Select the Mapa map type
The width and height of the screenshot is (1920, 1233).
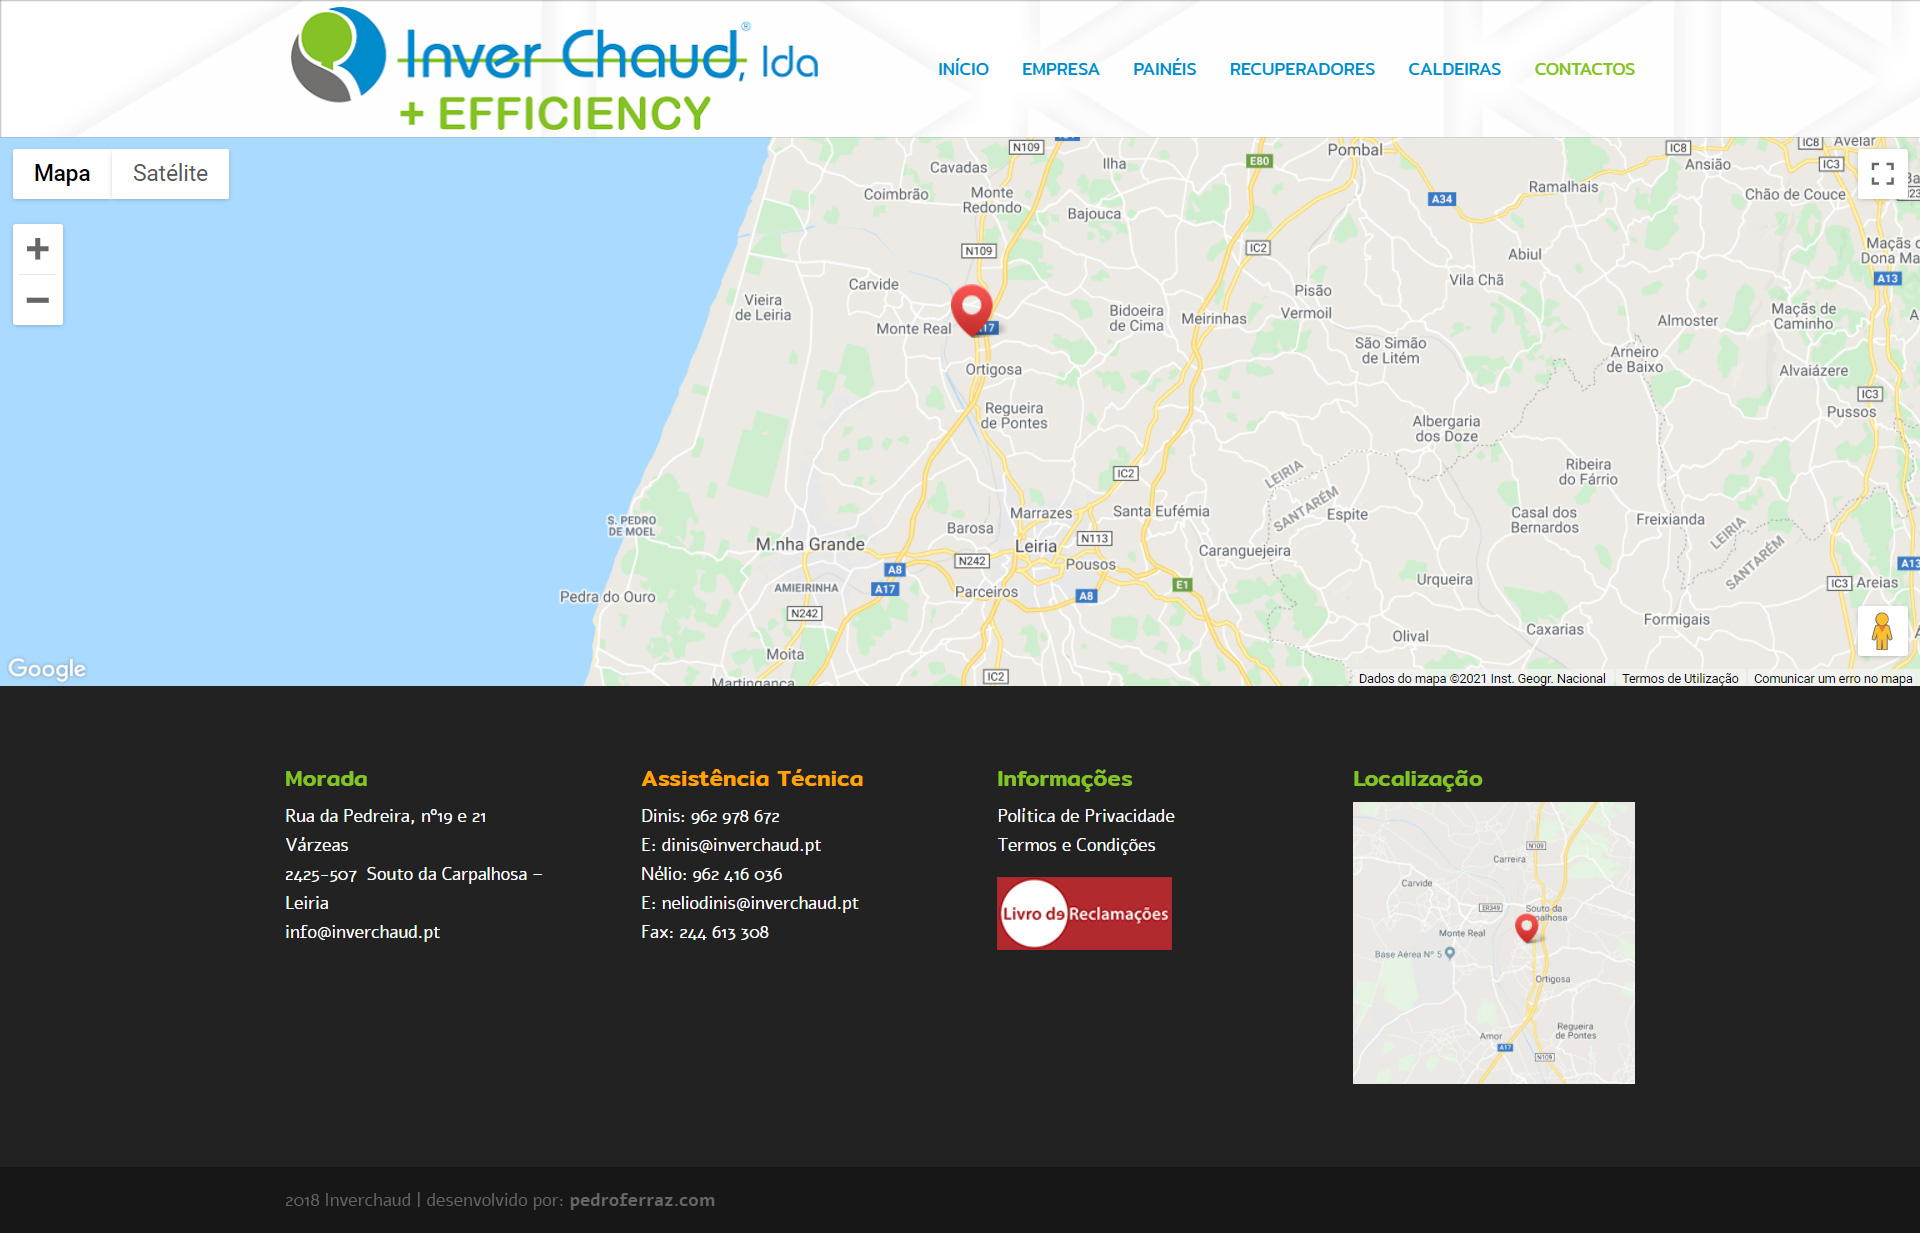tap(62, 173)
